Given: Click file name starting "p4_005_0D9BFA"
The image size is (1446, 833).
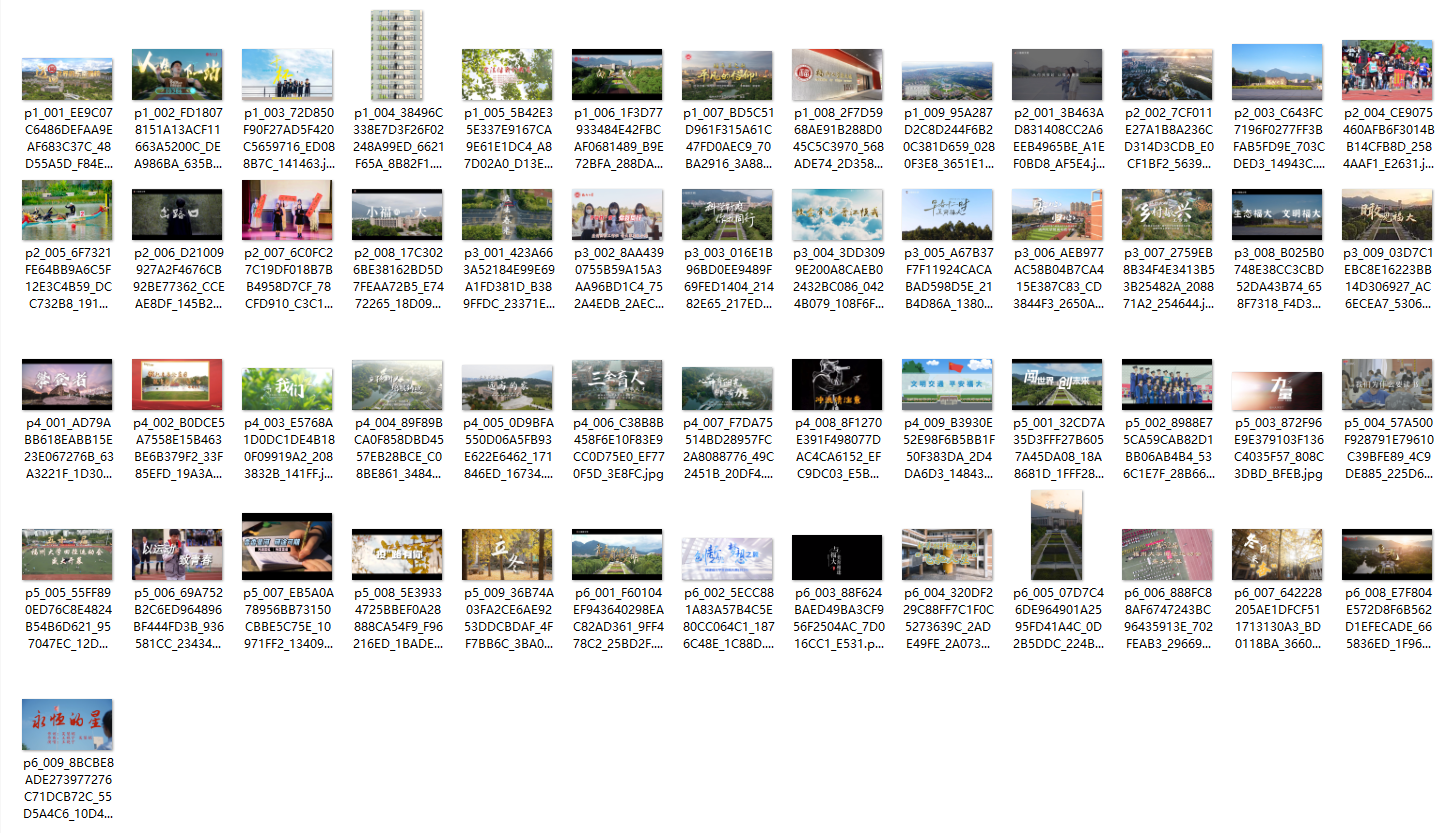Looking at the screenshot, I should pos(507,449).
